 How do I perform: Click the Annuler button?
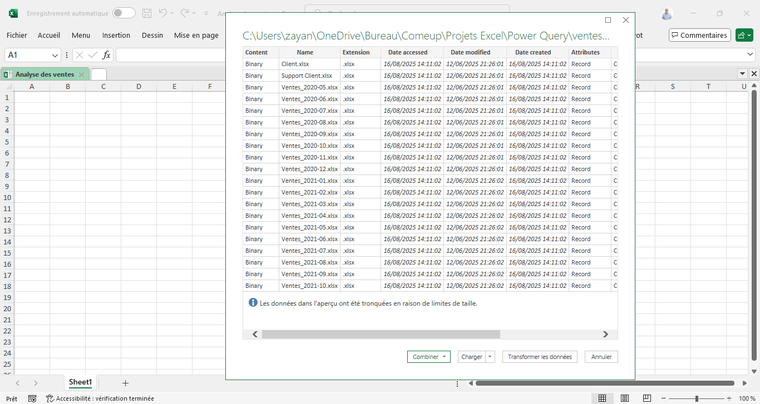click(601, 356)
